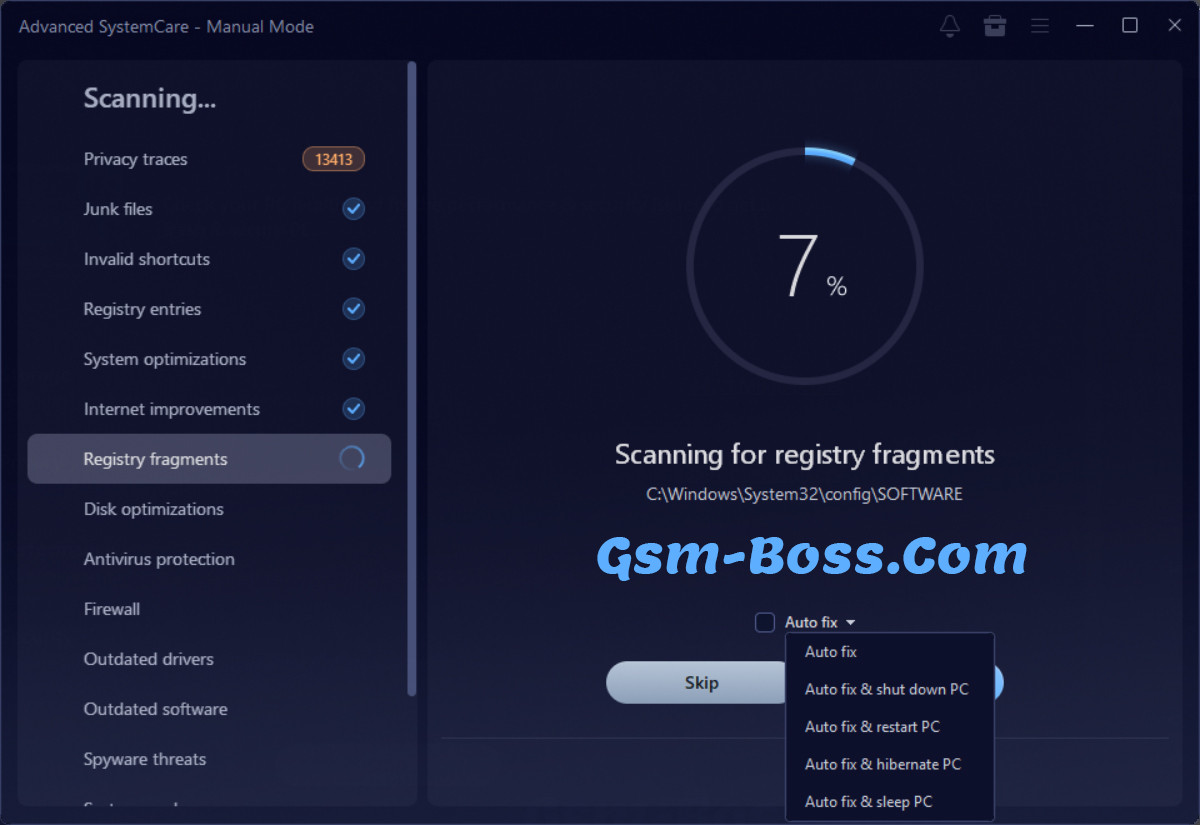Toggle the Internet improvements checkmark
1200x825 pixels.
pyautogui.click(x=353, y=409)
